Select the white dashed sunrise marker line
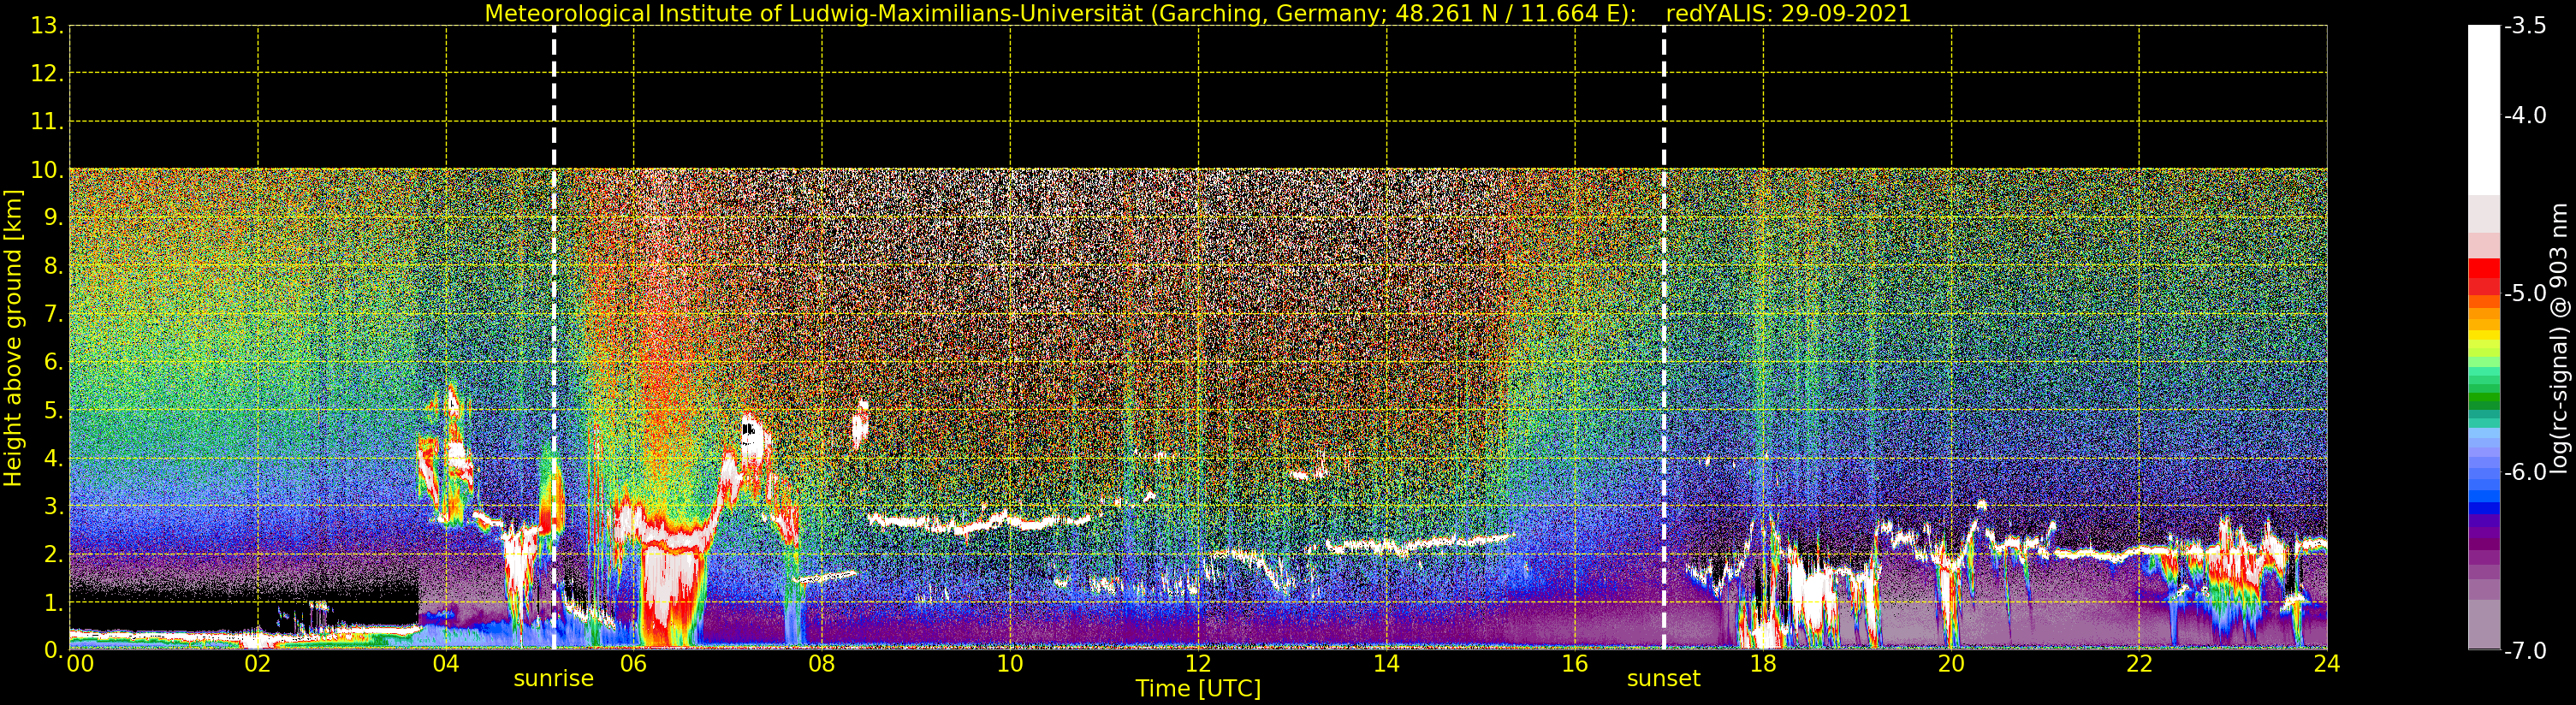The height and width of the screenshot is (705, 2576). pyautogui.click(x=554, y=337)
